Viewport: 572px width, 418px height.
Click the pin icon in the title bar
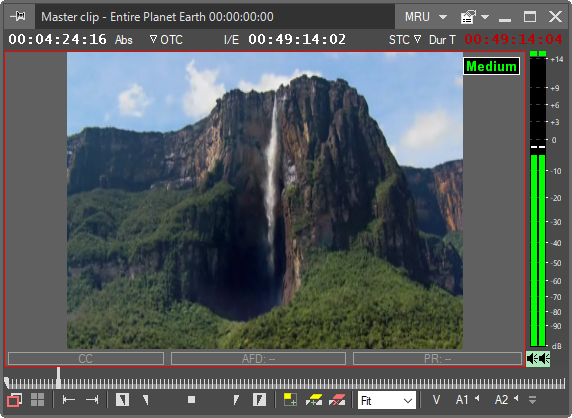[18, 16]
